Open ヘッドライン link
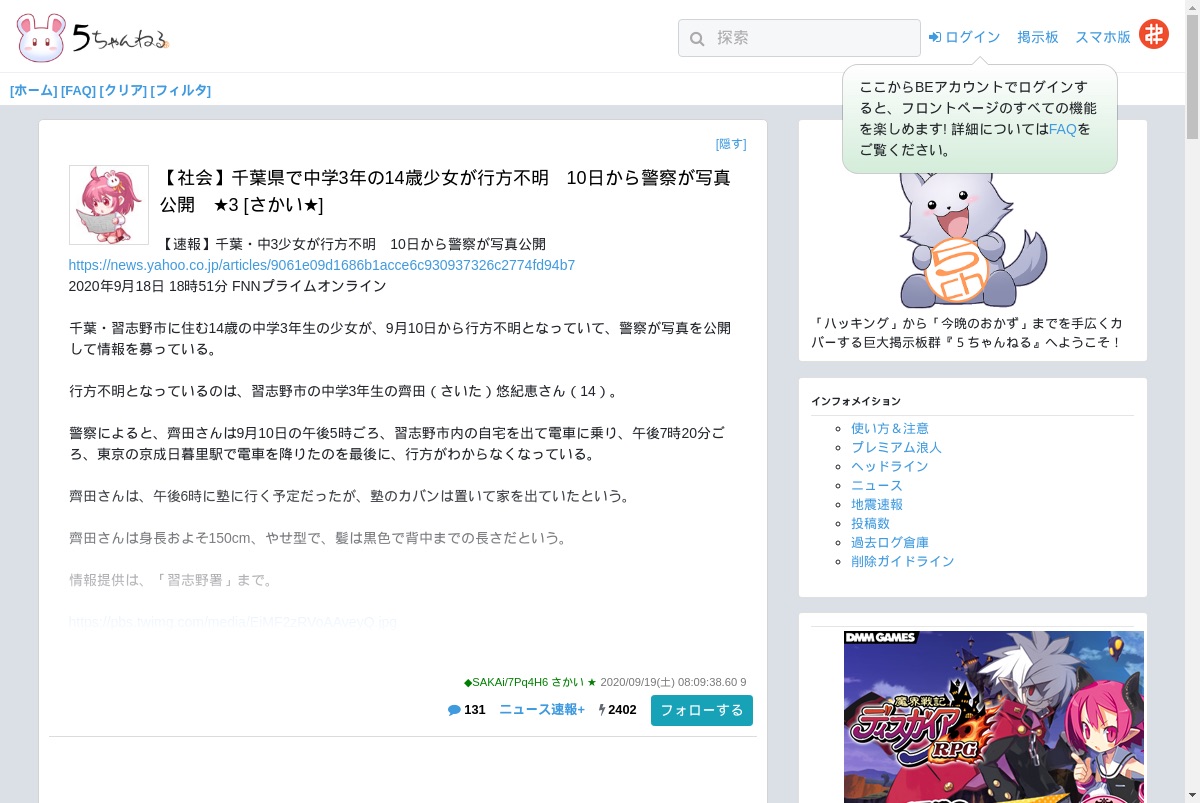The height and width of the screenshot is (803, 1200). click(x=890, y=466)
